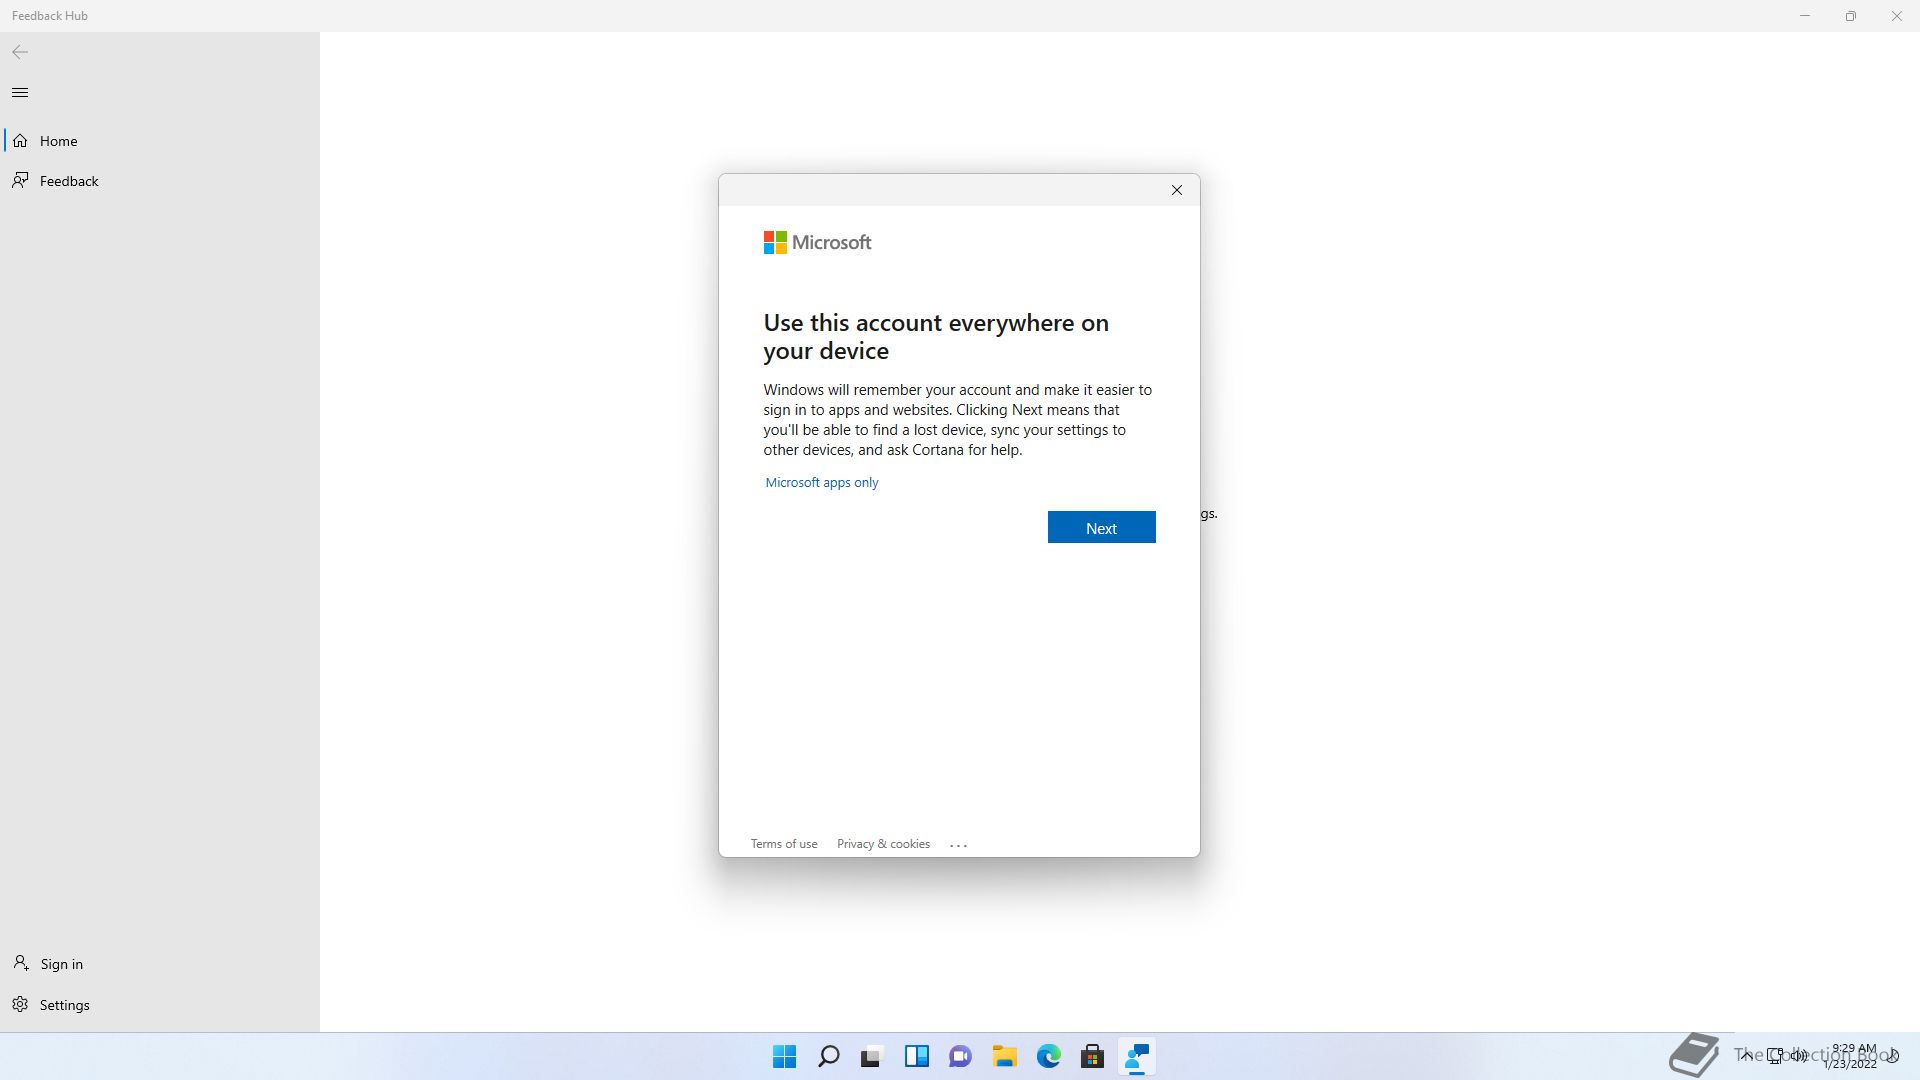
Task: Close the Microsoft account dialog
Action: [x=1177, y=190]
